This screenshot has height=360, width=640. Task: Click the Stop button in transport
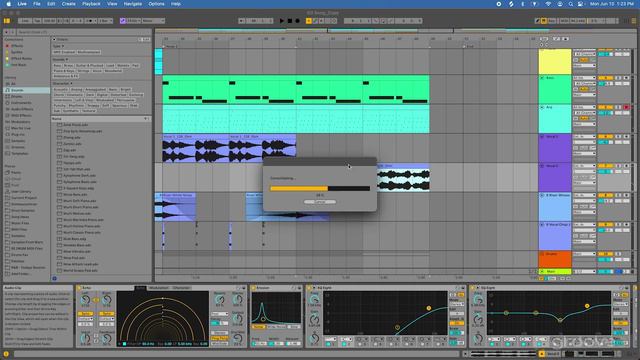pos(290,21)
